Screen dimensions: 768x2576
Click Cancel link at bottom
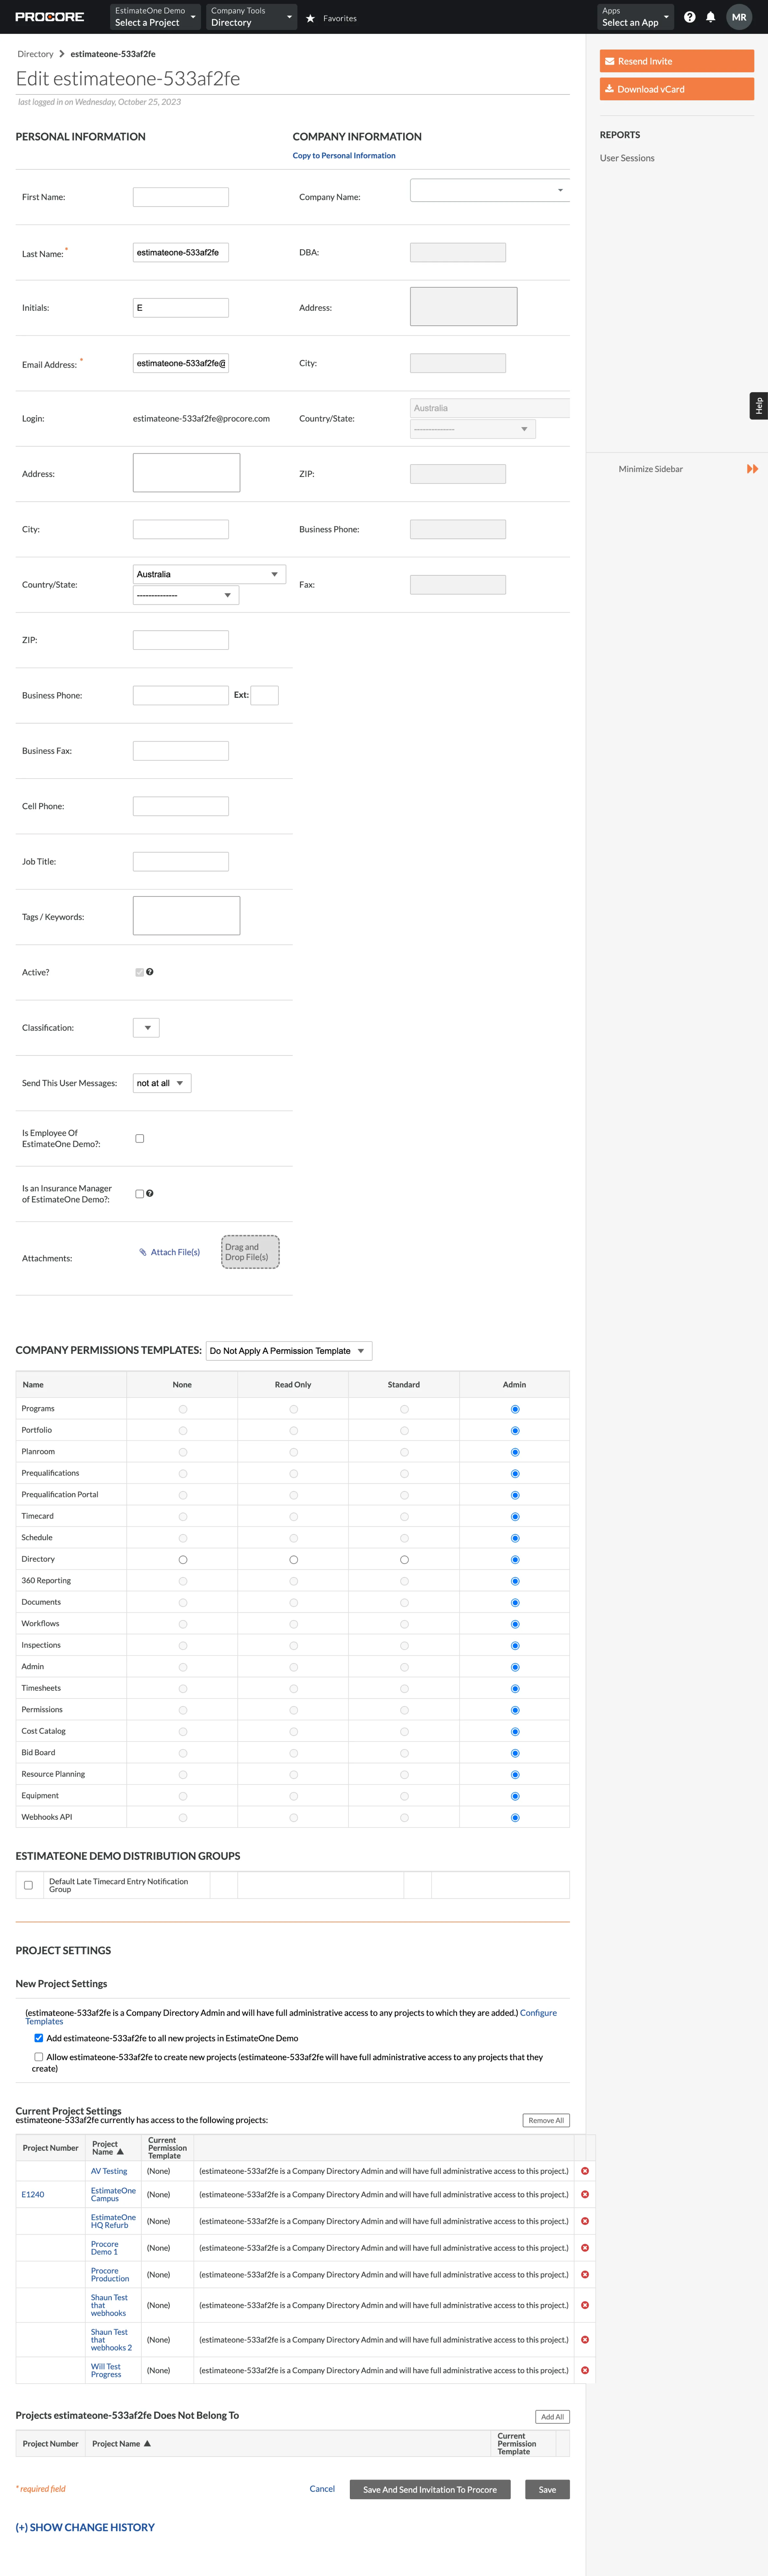[322, 2489]
